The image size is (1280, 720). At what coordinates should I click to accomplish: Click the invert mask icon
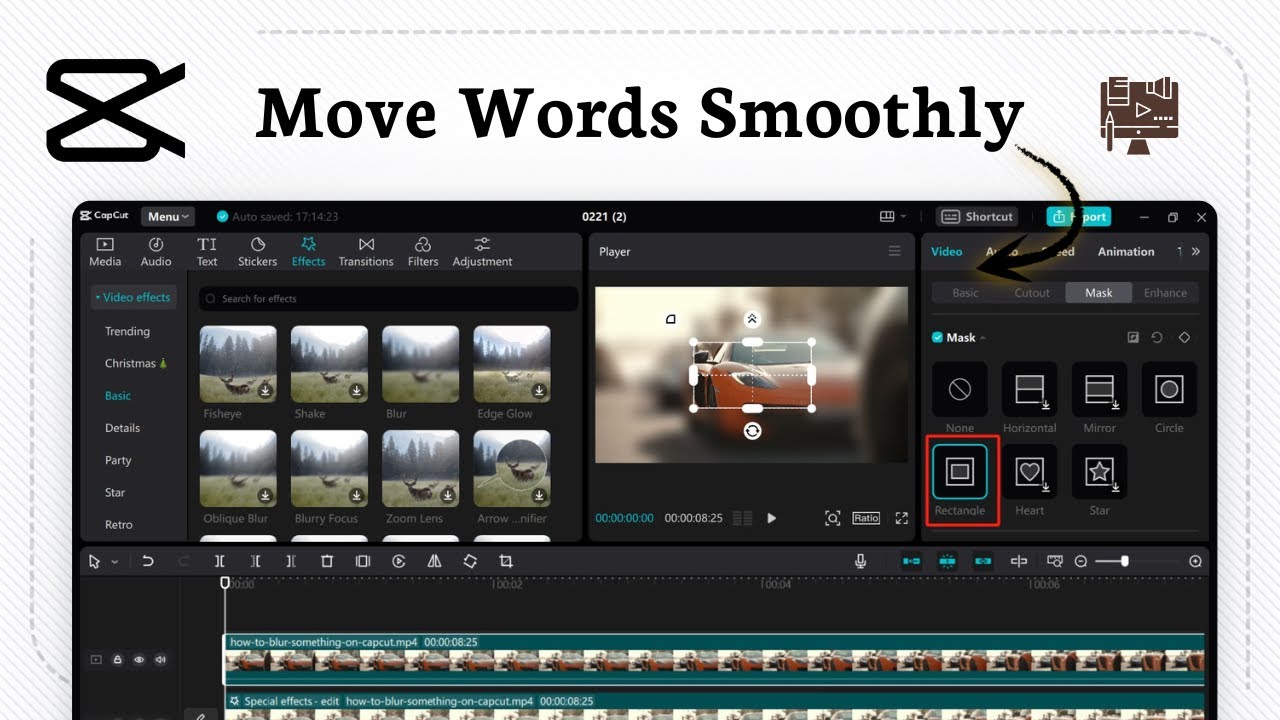1133,337
